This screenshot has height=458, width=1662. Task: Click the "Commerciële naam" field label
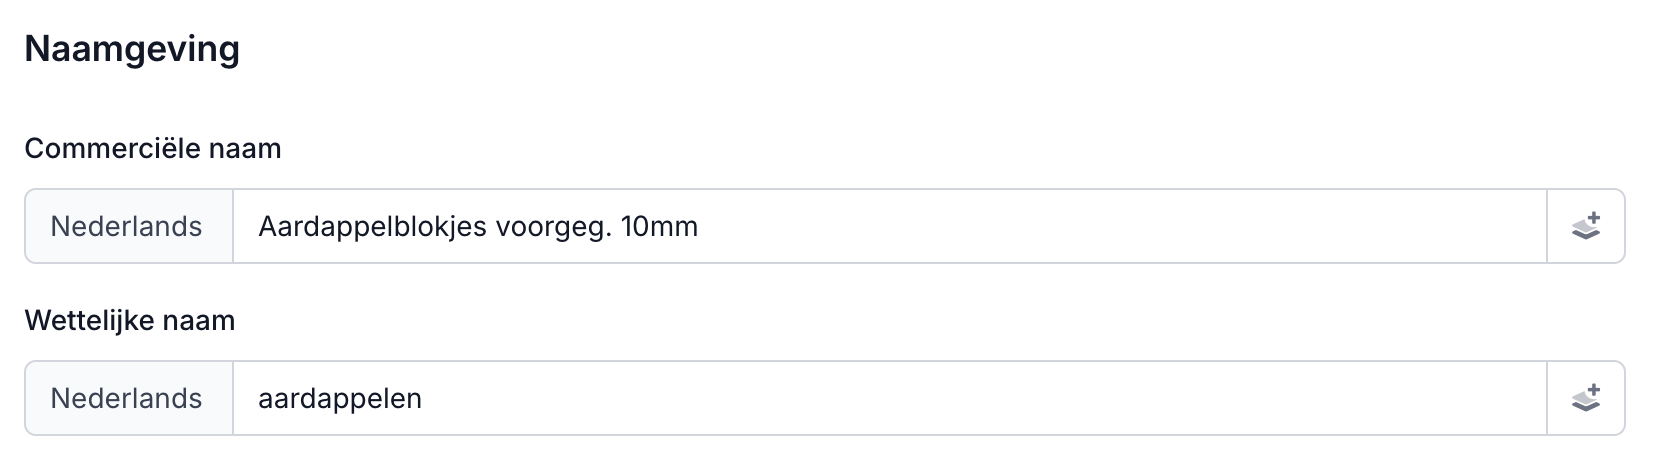[x=153, y=149]
